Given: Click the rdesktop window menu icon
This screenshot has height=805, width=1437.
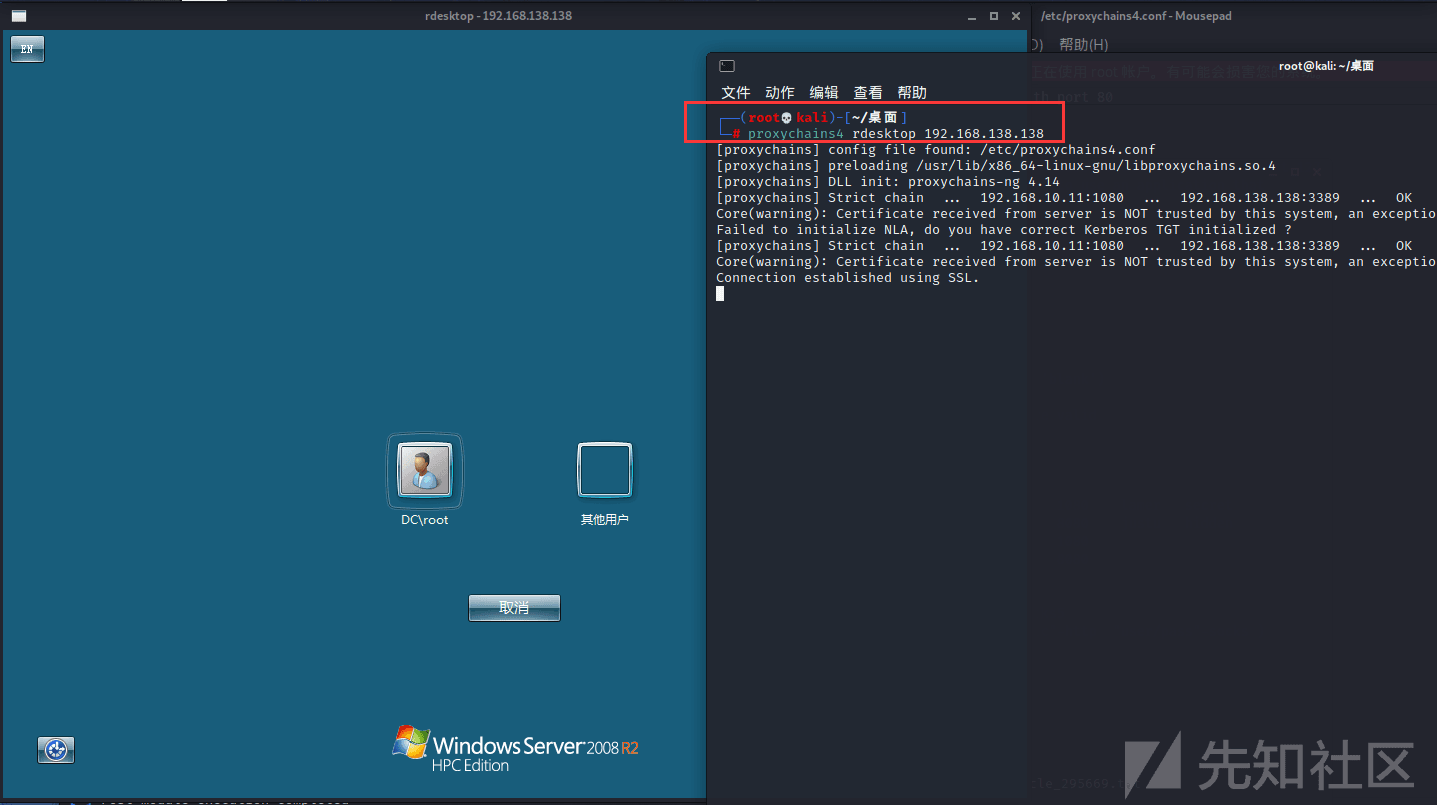Looking at the screenshot, I should click(x=19, y=16).
